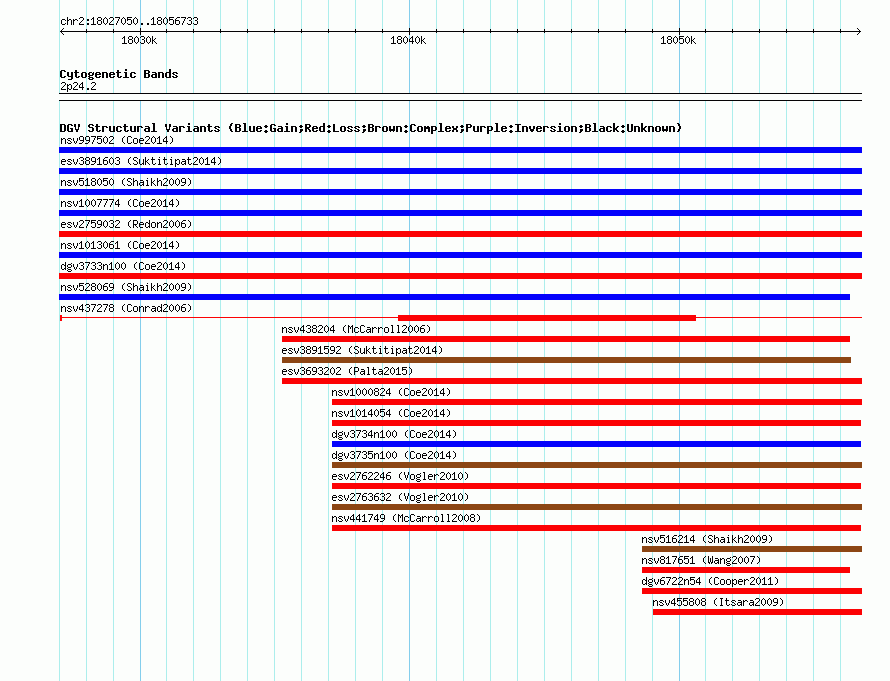This screenshot has height=681, width=890.
Task: Click the chr2:18027050..18056733 coordinate label
Action: pyautogui.click(x=129, y=22)
